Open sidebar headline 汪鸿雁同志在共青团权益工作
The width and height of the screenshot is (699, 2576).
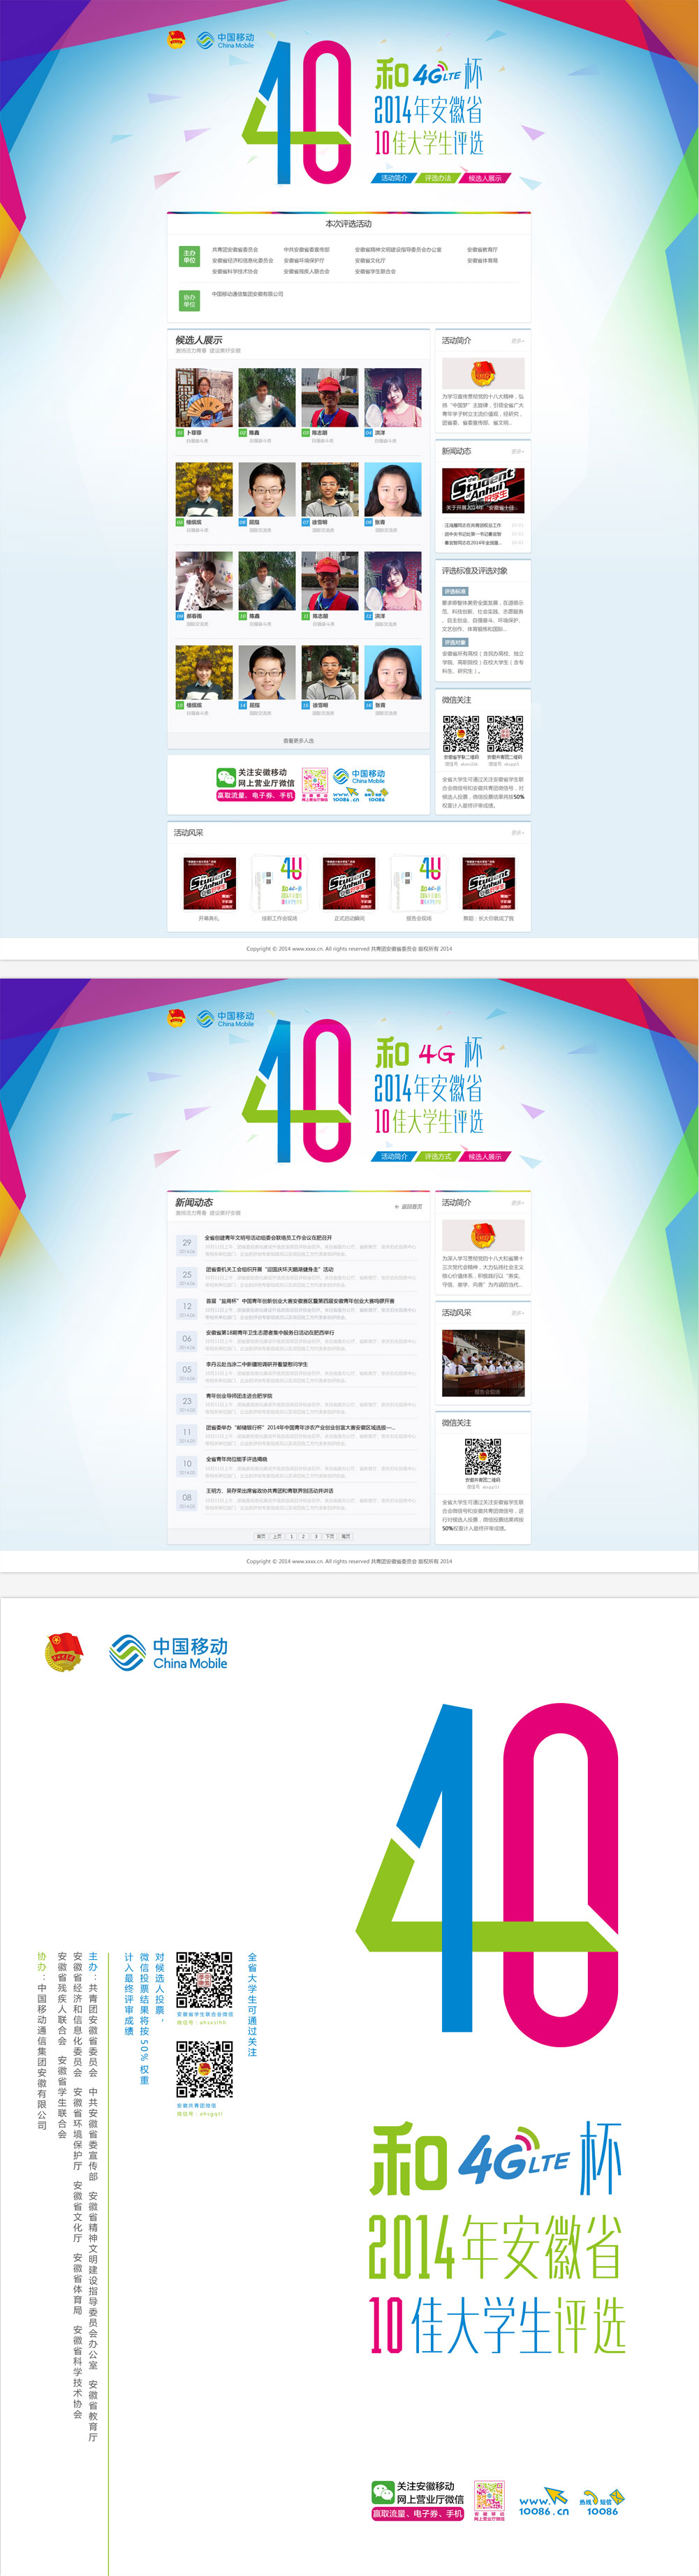[473, 525]
